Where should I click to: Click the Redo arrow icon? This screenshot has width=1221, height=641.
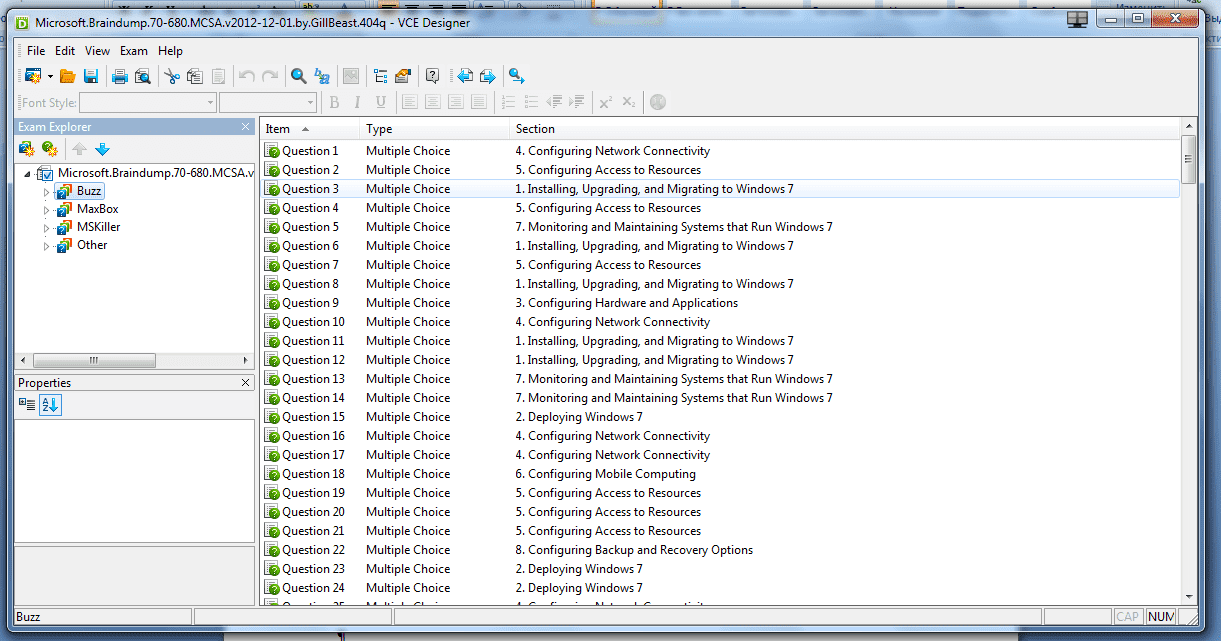(x=270, y=76)
